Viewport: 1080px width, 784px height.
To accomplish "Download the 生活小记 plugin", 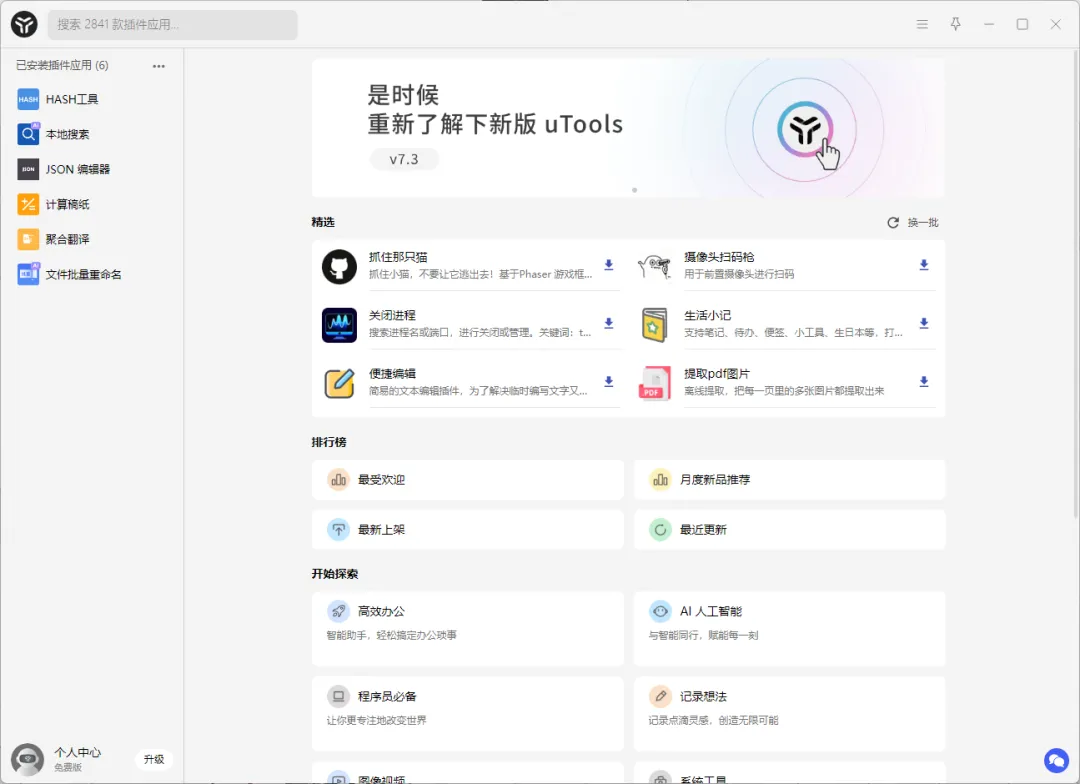I will pyautogui.click(x=924, y=324).
